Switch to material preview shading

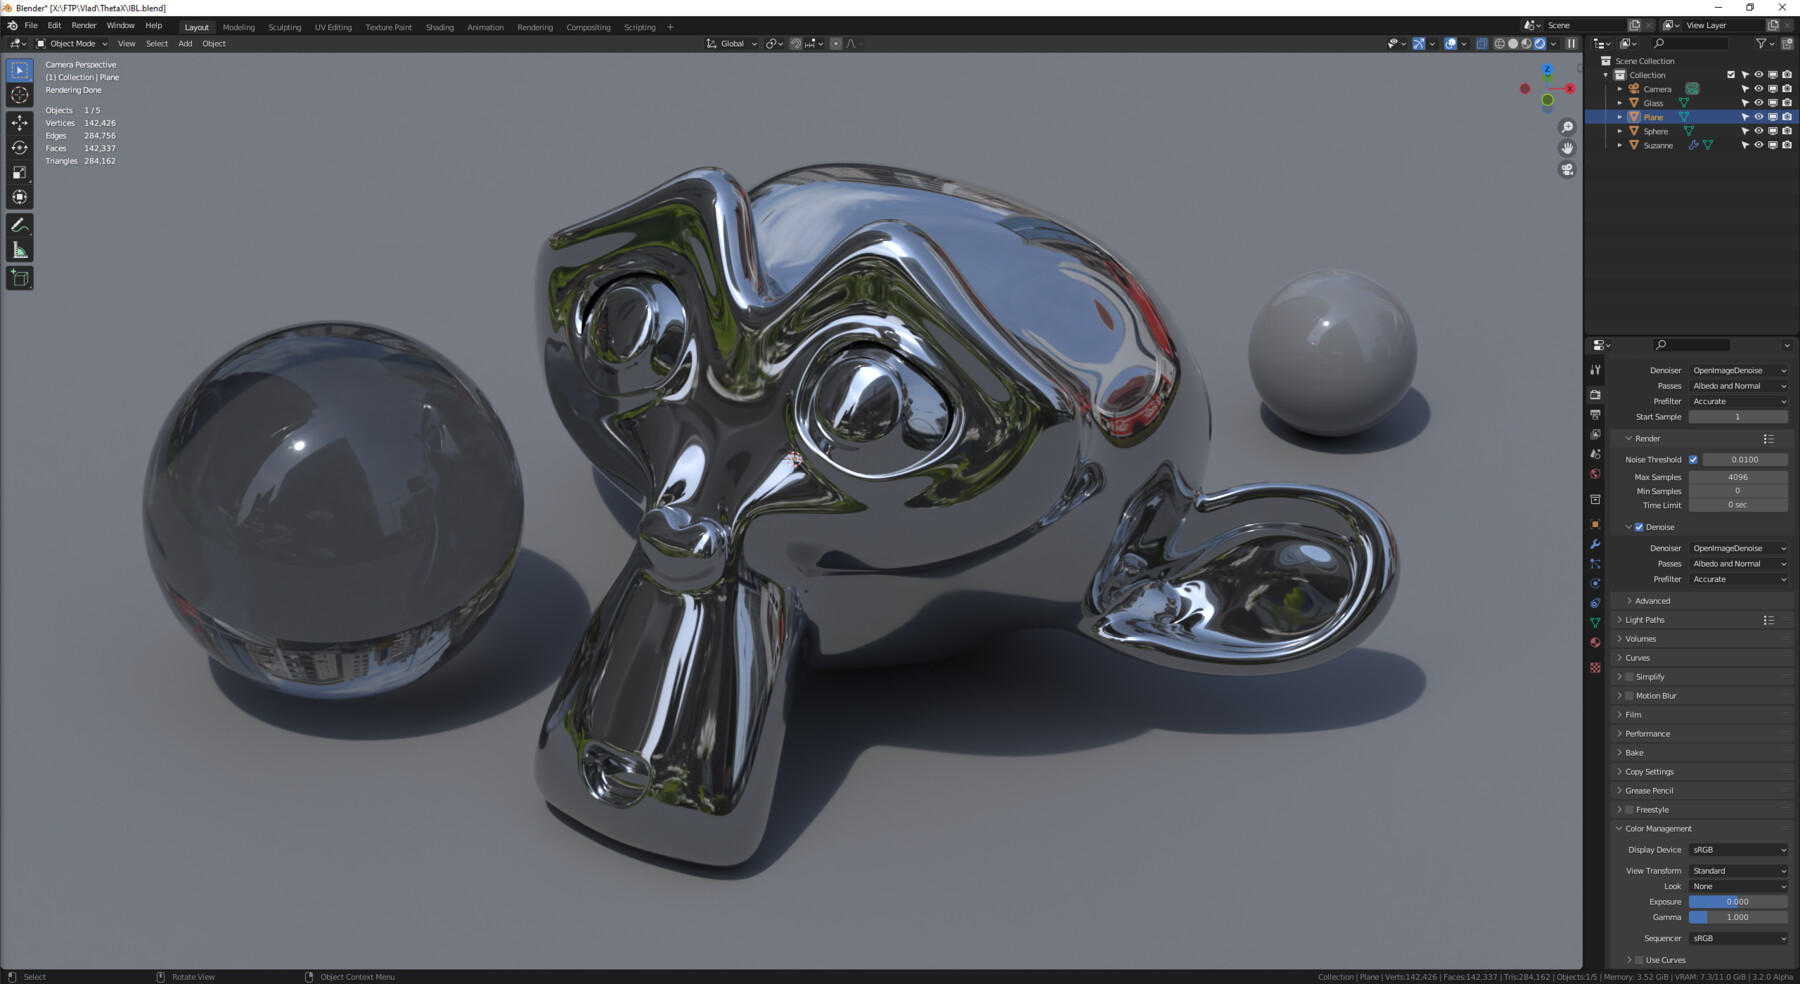coord(1526,43)
